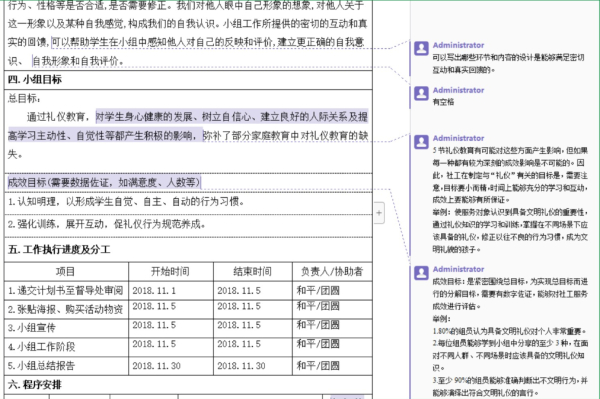The width and height of the screenshot is (600, 399).
Task: Select the '有空格' comment text
Action: click(x=443, y=102)
